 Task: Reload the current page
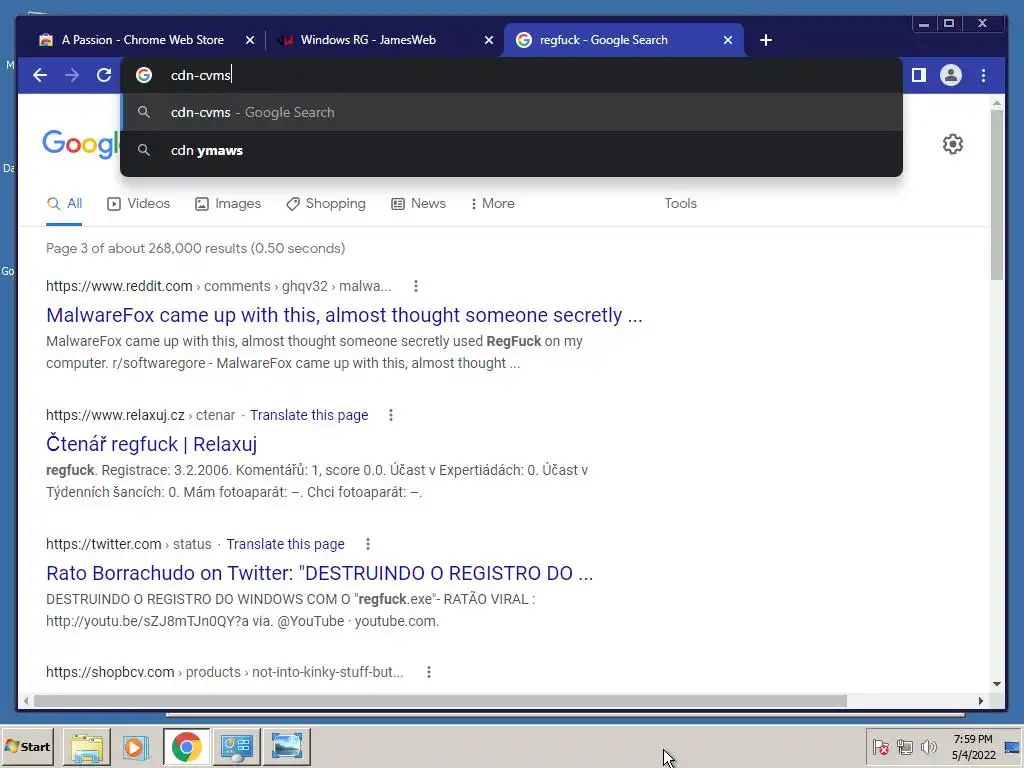coord(104,75)
